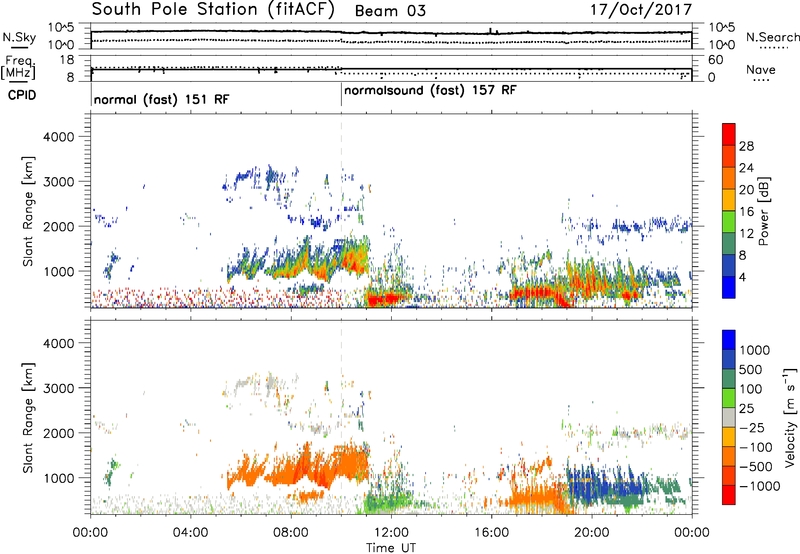Pick the teal 100–500 Velocity colorbar segment
800x554 pixels.
tap(729, 379)
